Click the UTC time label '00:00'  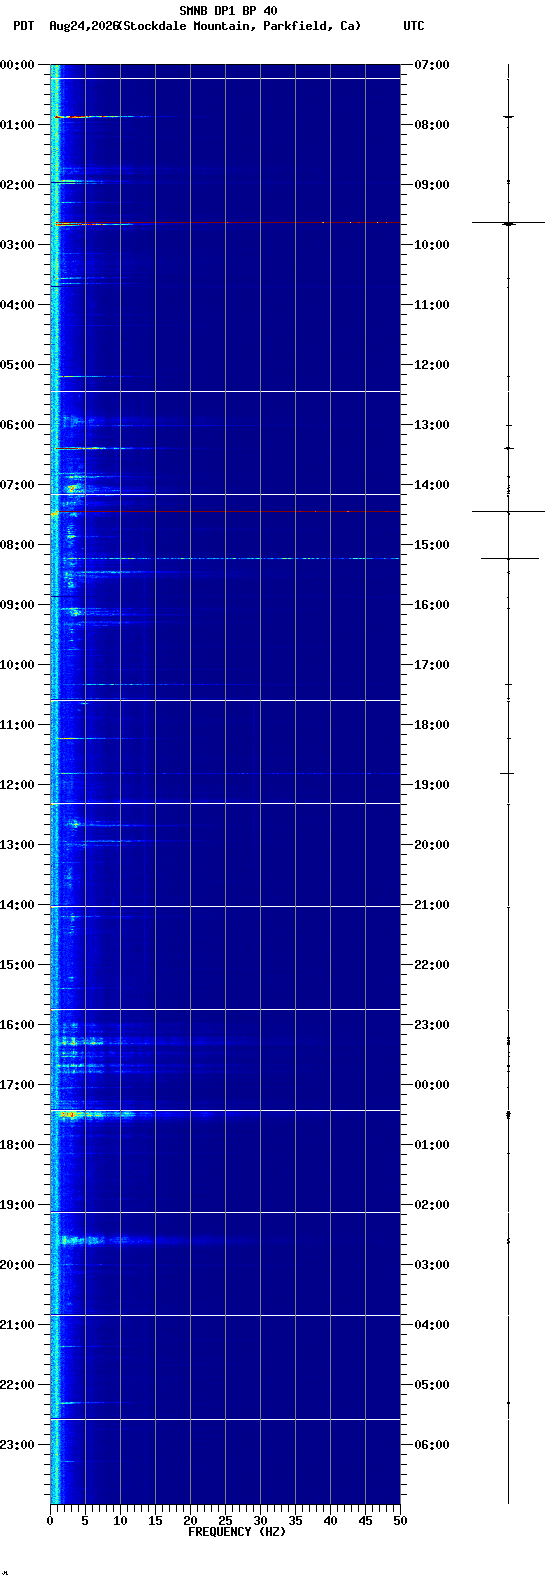click(x=432, y=1085)
